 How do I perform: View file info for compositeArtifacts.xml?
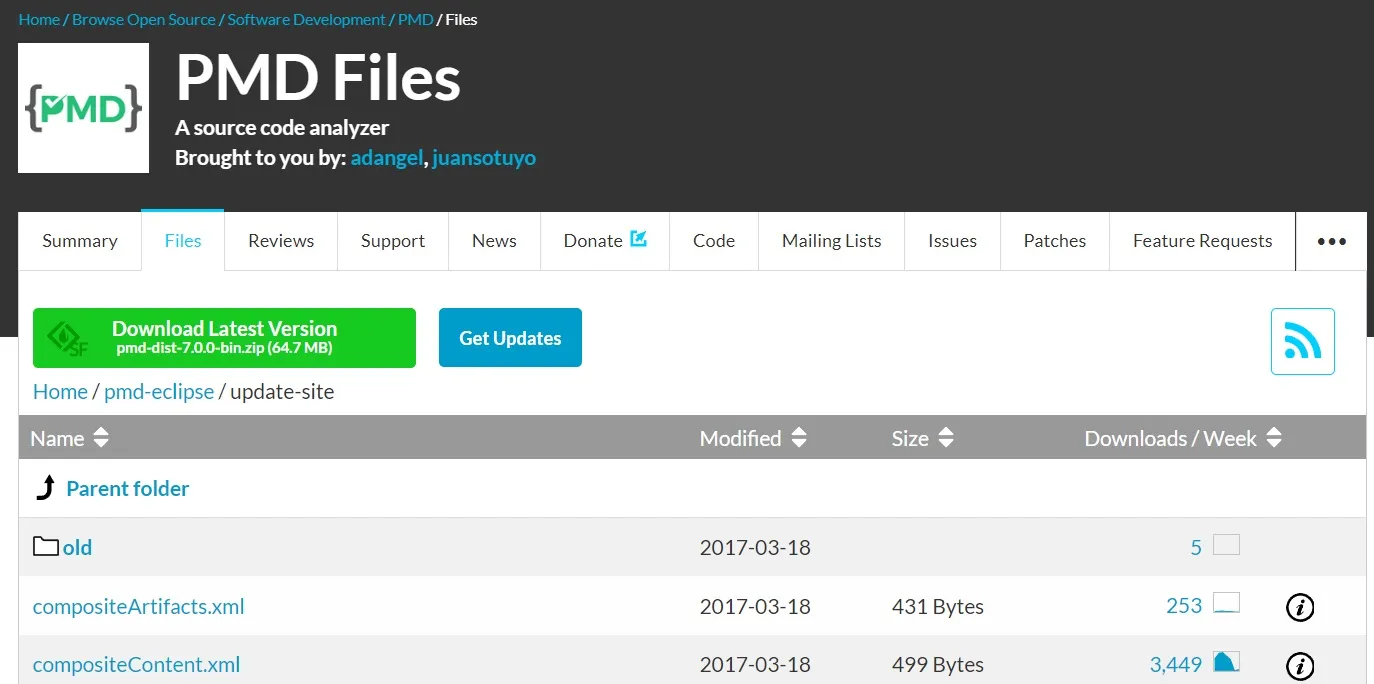(1299, 606)
